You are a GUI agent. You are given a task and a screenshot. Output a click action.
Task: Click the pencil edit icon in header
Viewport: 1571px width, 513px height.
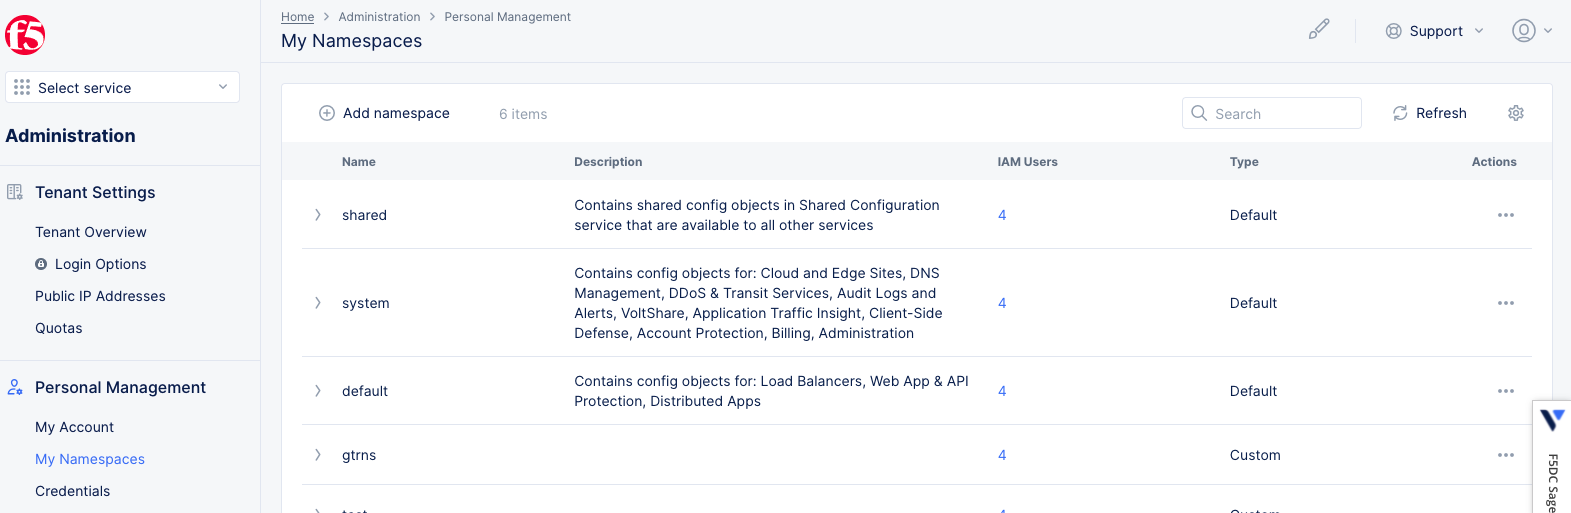click(1319, 30)
